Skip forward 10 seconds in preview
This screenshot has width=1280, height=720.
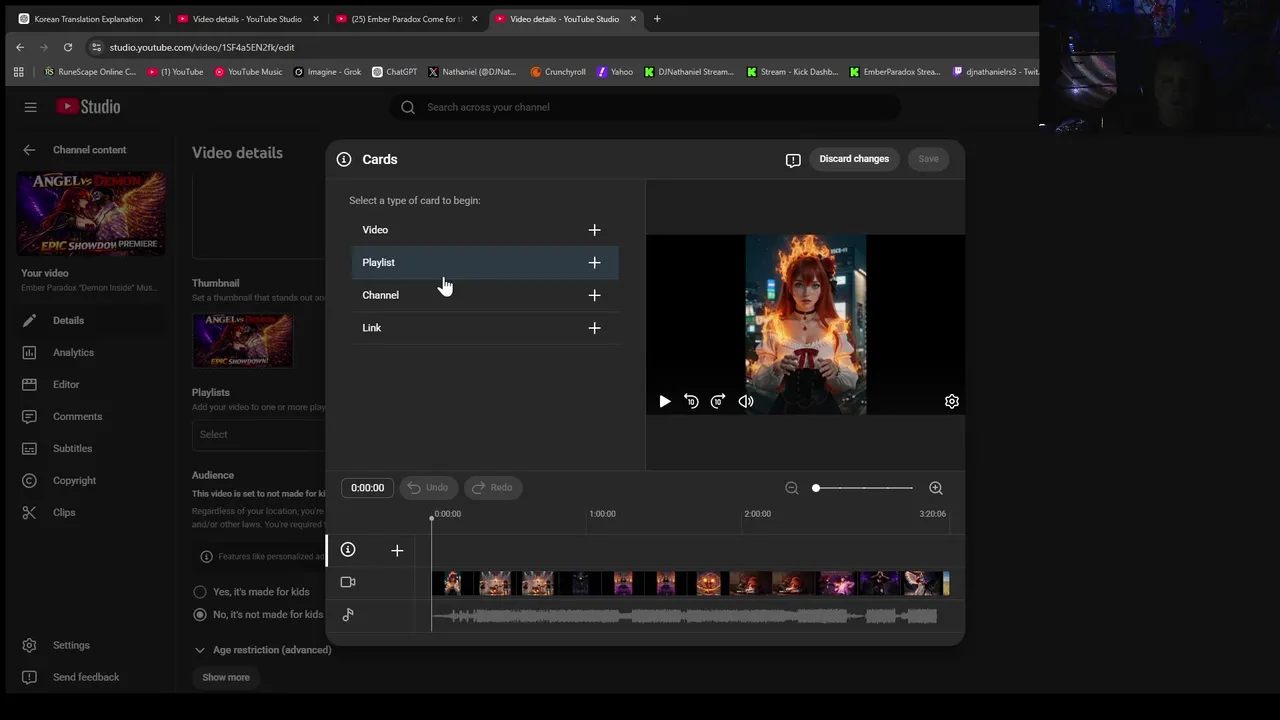pyautogui.click(x=718, y=401)
